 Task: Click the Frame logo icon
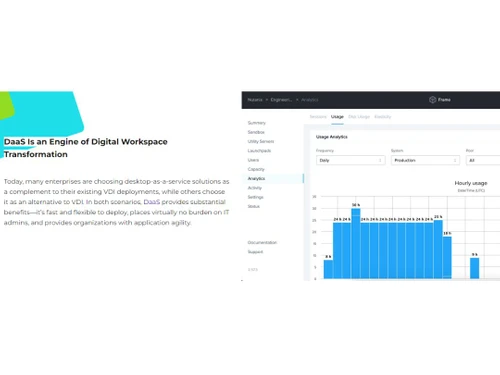(x=432, y=100)
